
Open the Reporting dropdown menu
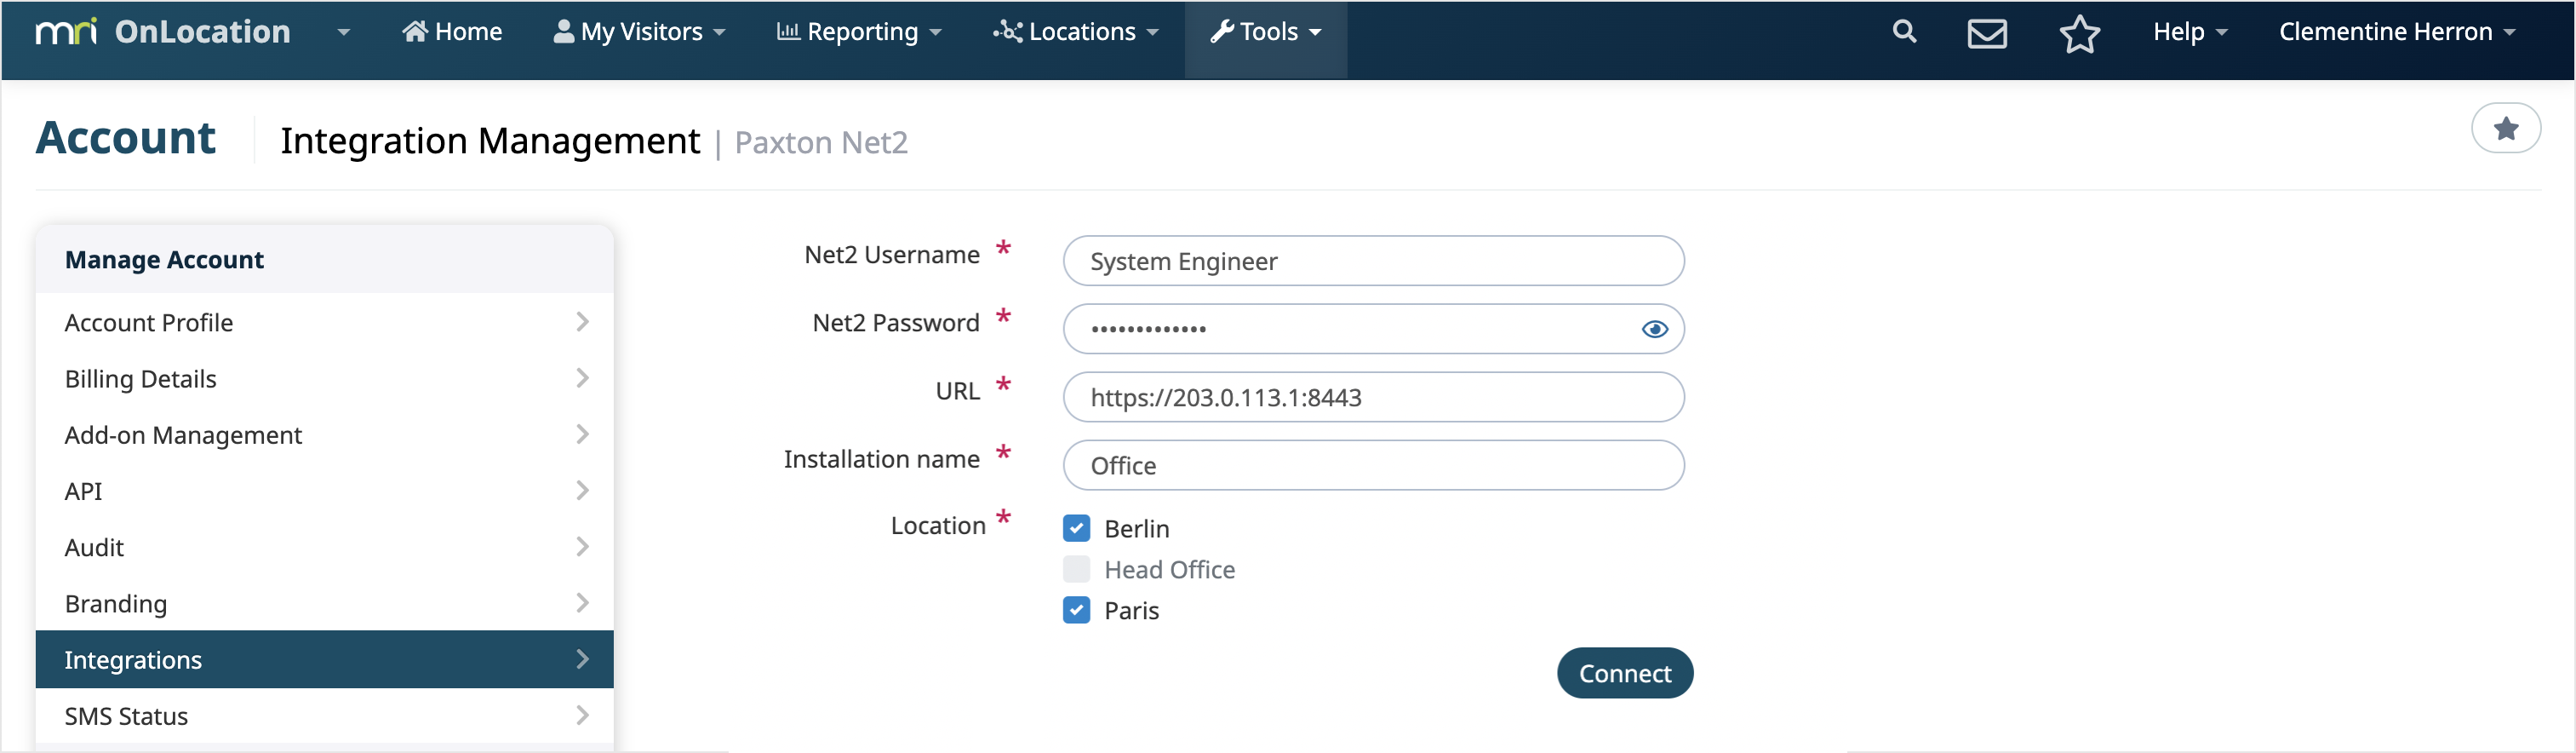pos(859,32)
